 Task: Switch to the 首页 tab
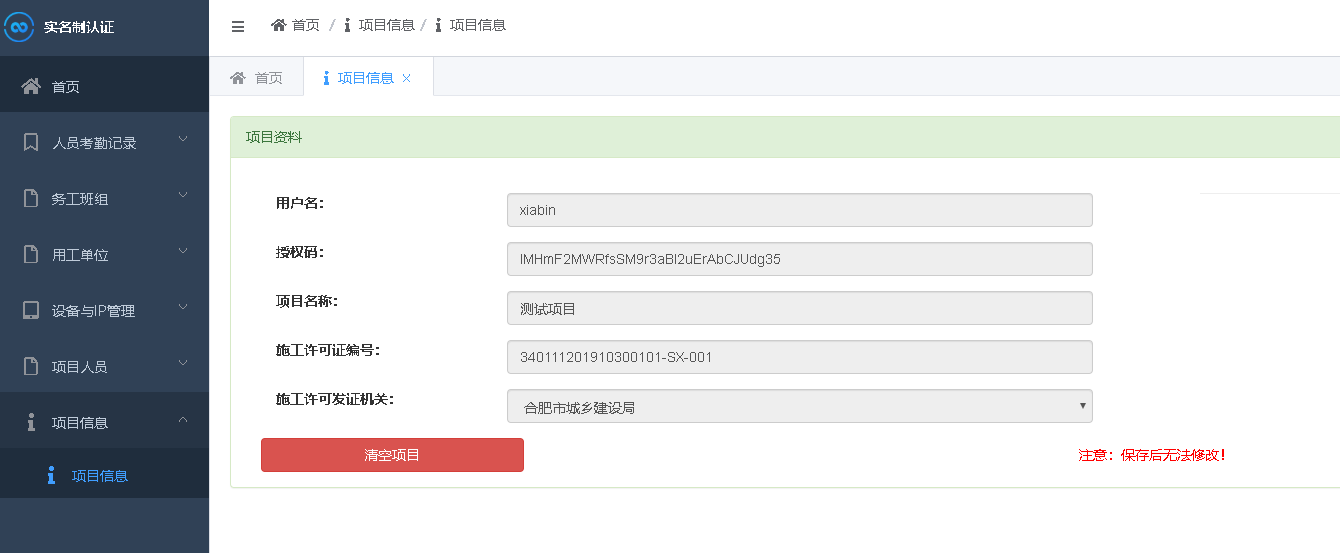(257, 78)
